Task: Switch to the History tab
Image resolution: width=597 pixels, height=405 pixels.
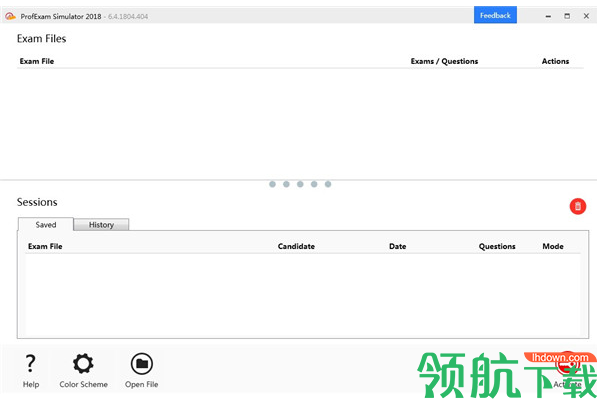Action: [x=101, y=225]
